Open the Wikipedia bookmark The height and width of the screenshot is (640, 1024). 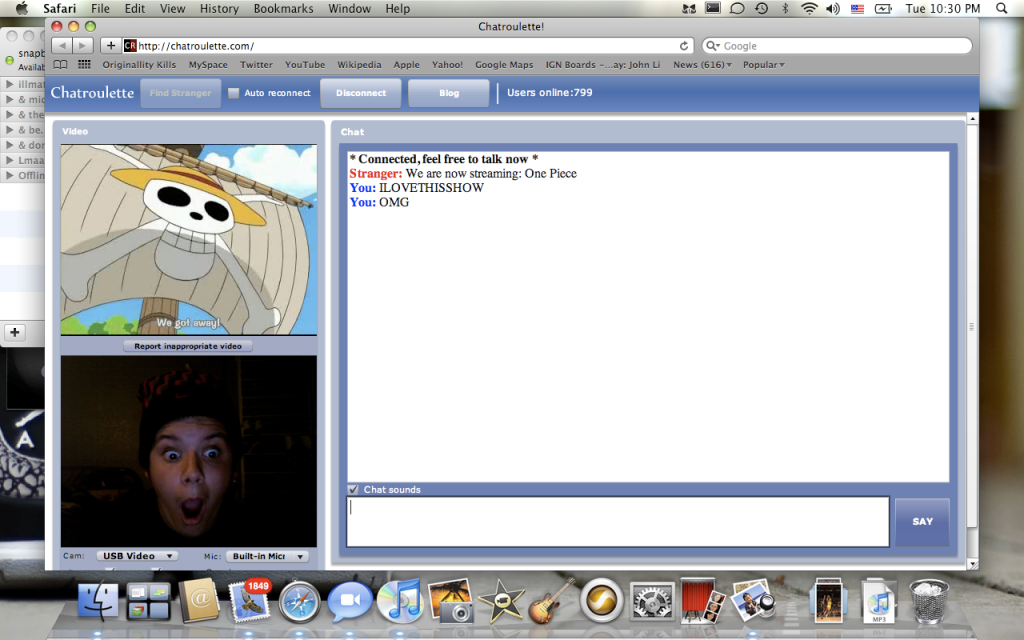359,65
